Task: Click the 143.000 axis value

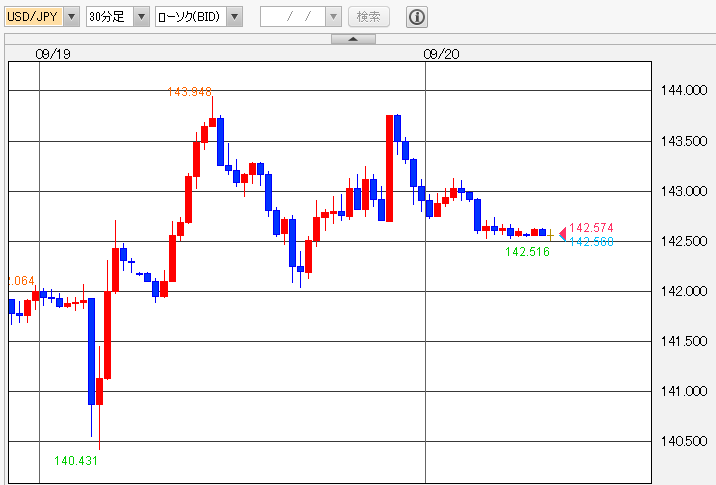Action: [x=684, y=191]
